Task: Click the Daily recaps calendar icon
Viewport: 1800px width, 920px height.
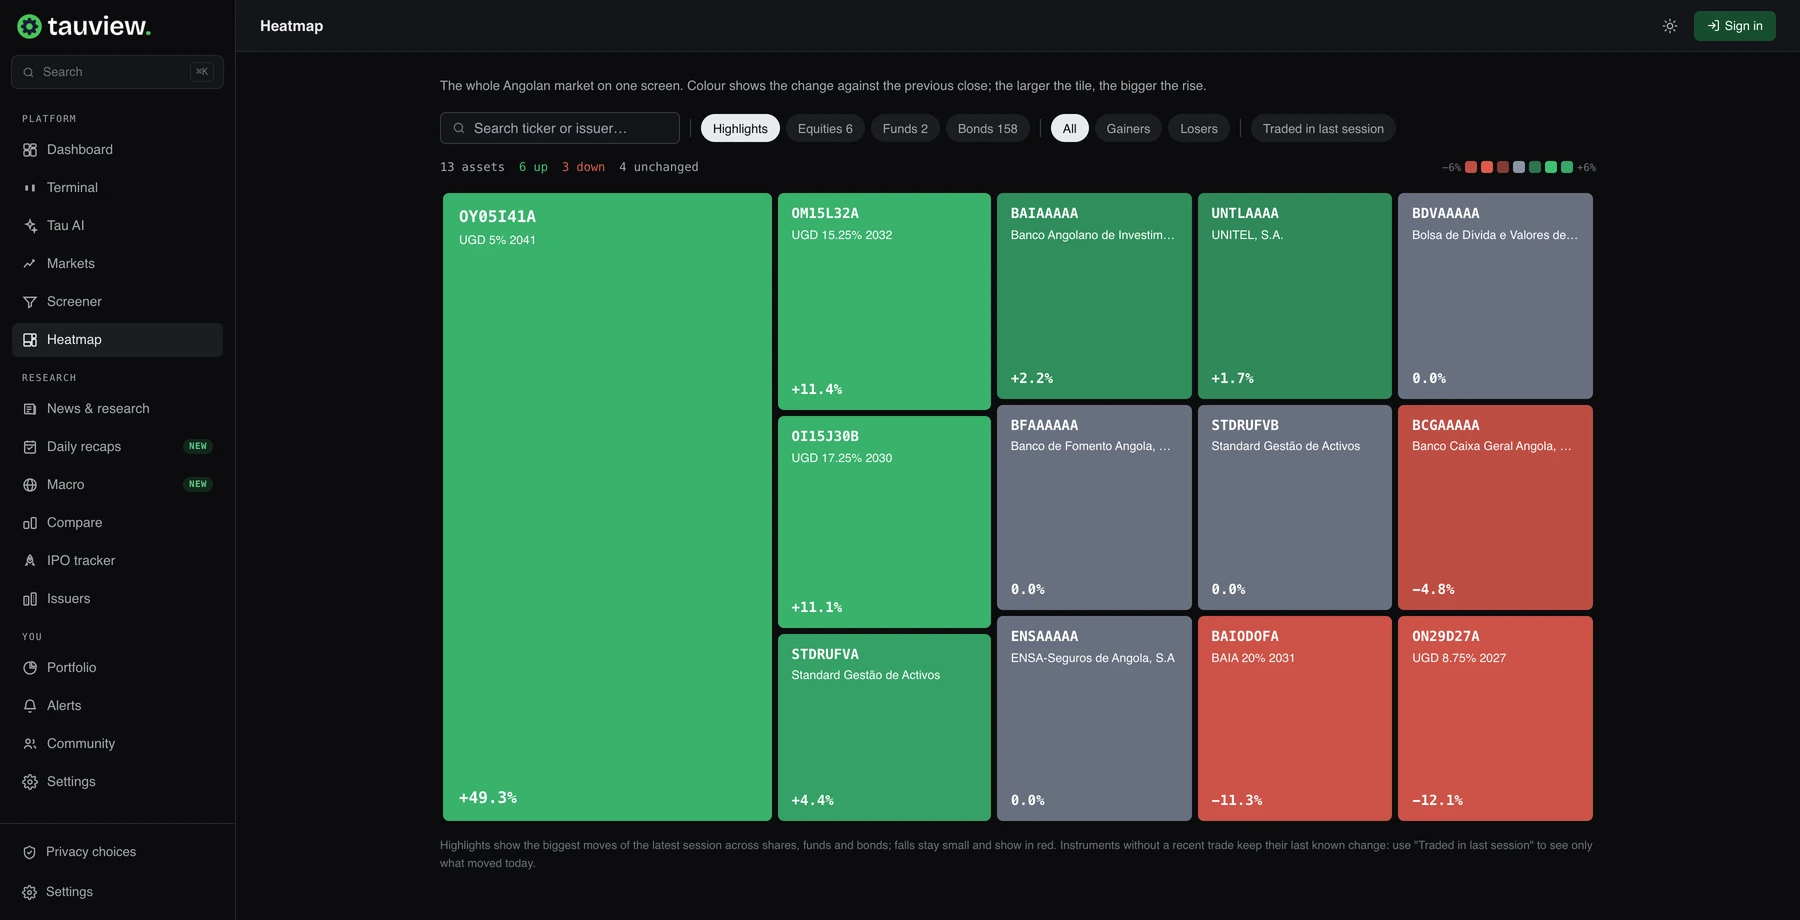Action: 30,447
